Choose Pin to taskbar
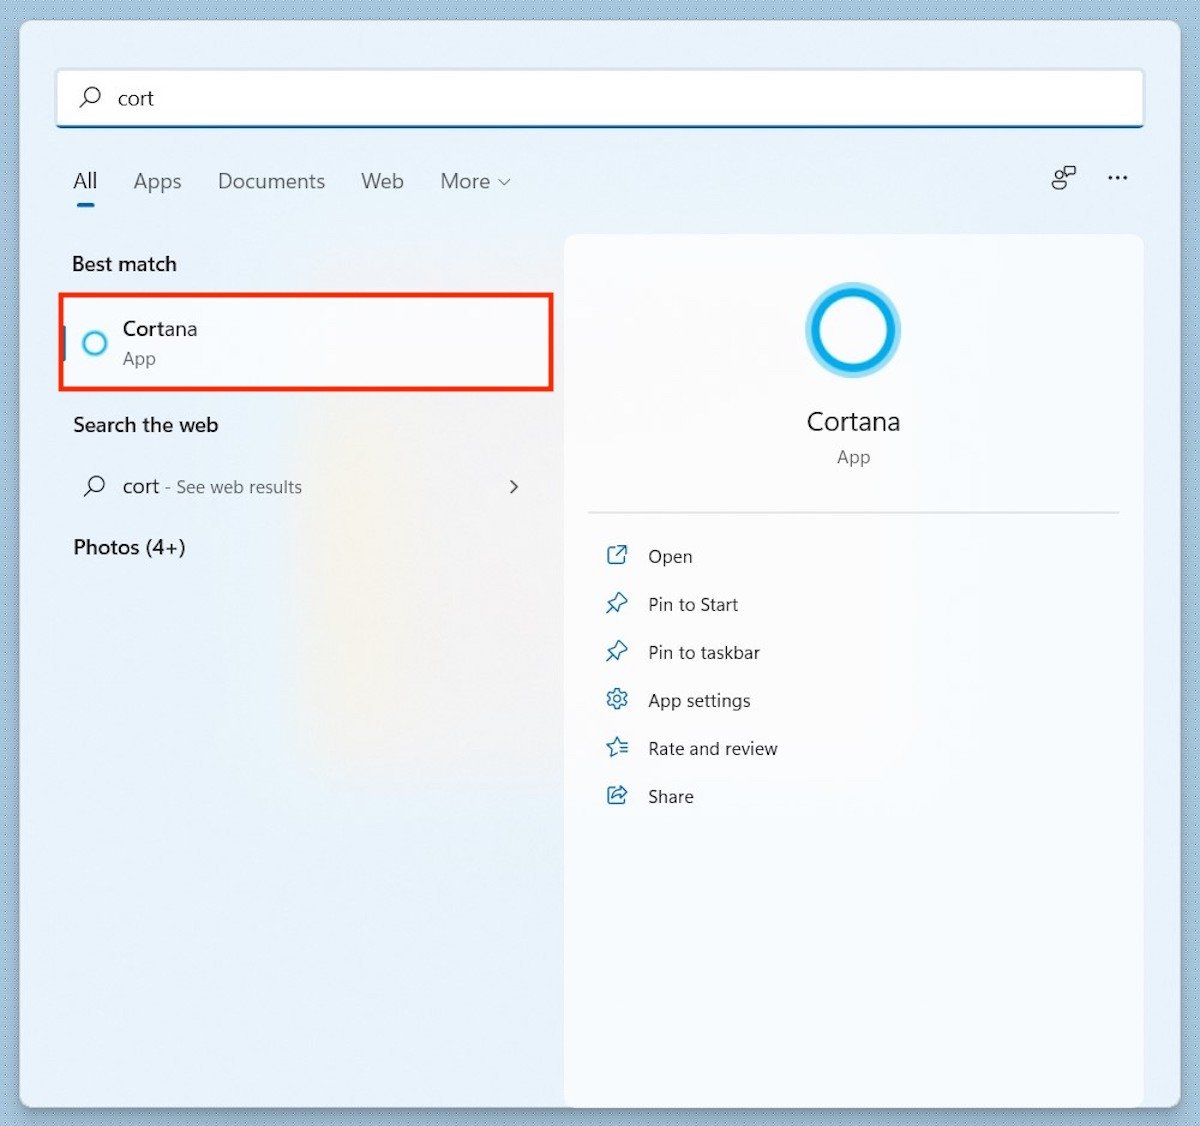This screenshot has width=1200, height=1126. [x=704, y=652]
